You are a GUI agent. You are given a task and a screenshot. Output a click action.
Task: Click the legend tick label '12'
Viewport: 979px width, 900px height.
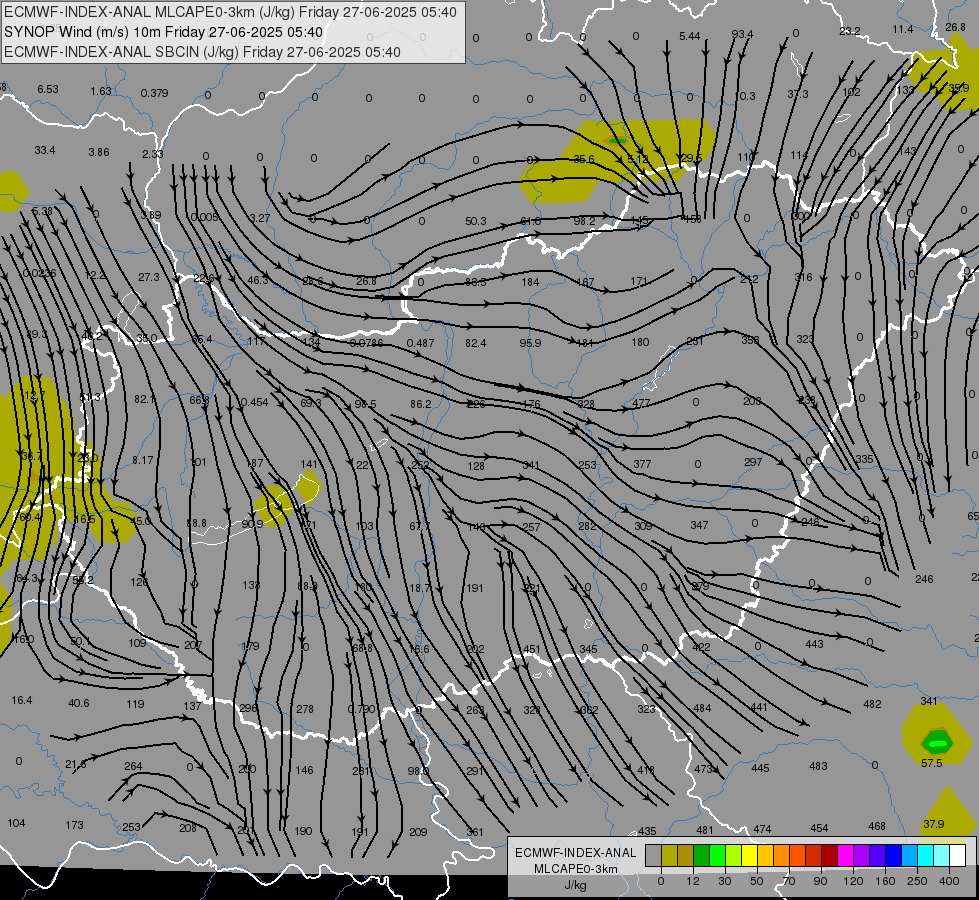pos(692,881)
